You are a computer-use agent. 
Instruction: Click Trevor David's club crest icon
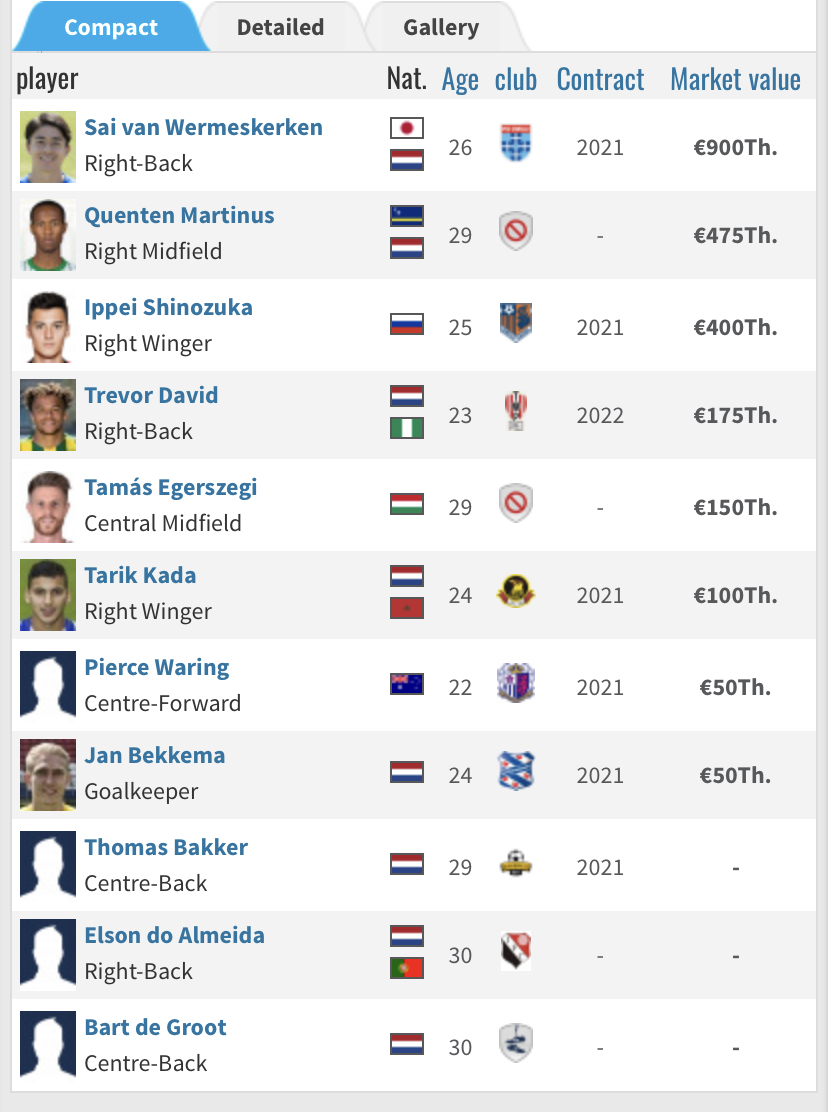[x=516, y=412]
